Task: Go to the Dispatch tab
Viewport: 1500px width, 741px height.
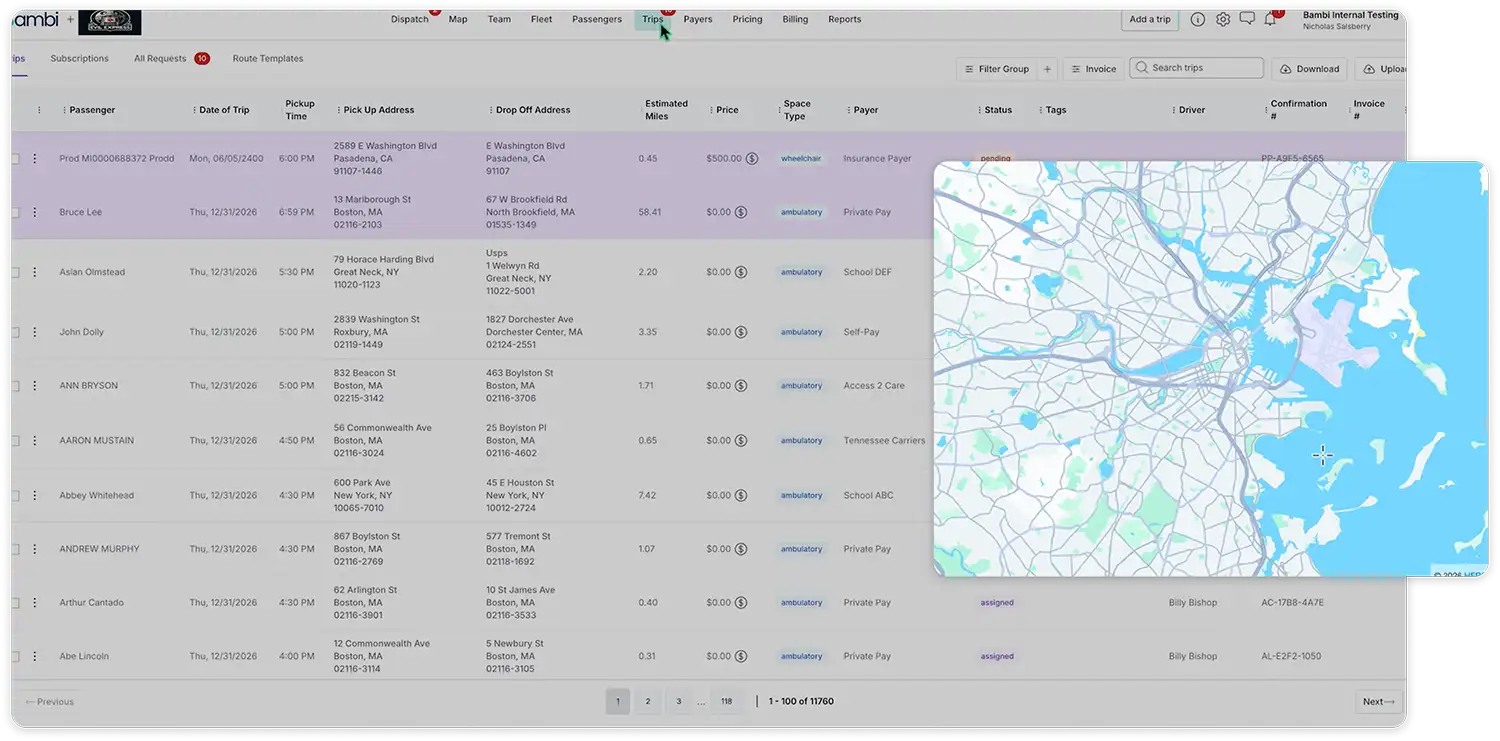Action: pos(410,19)
